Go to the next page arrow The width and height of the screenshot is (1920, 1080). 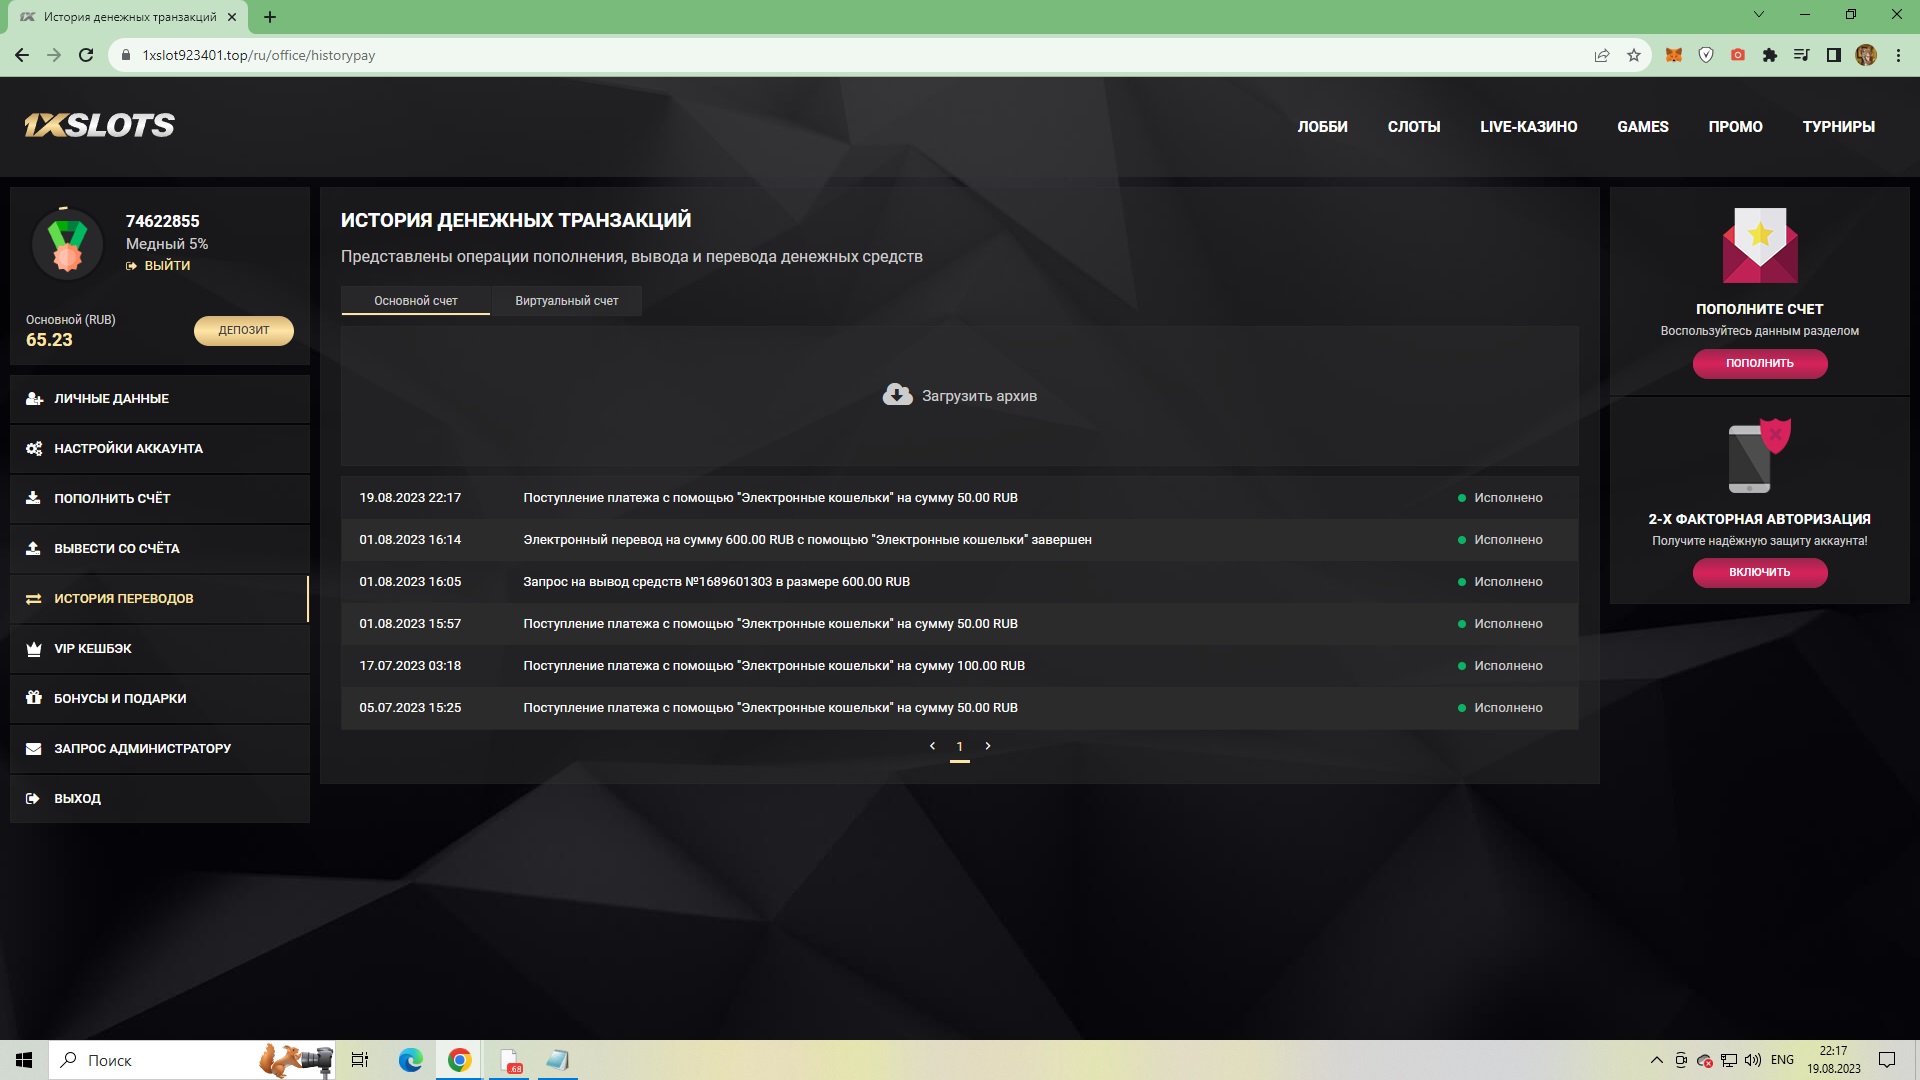[x=988, y=746]
